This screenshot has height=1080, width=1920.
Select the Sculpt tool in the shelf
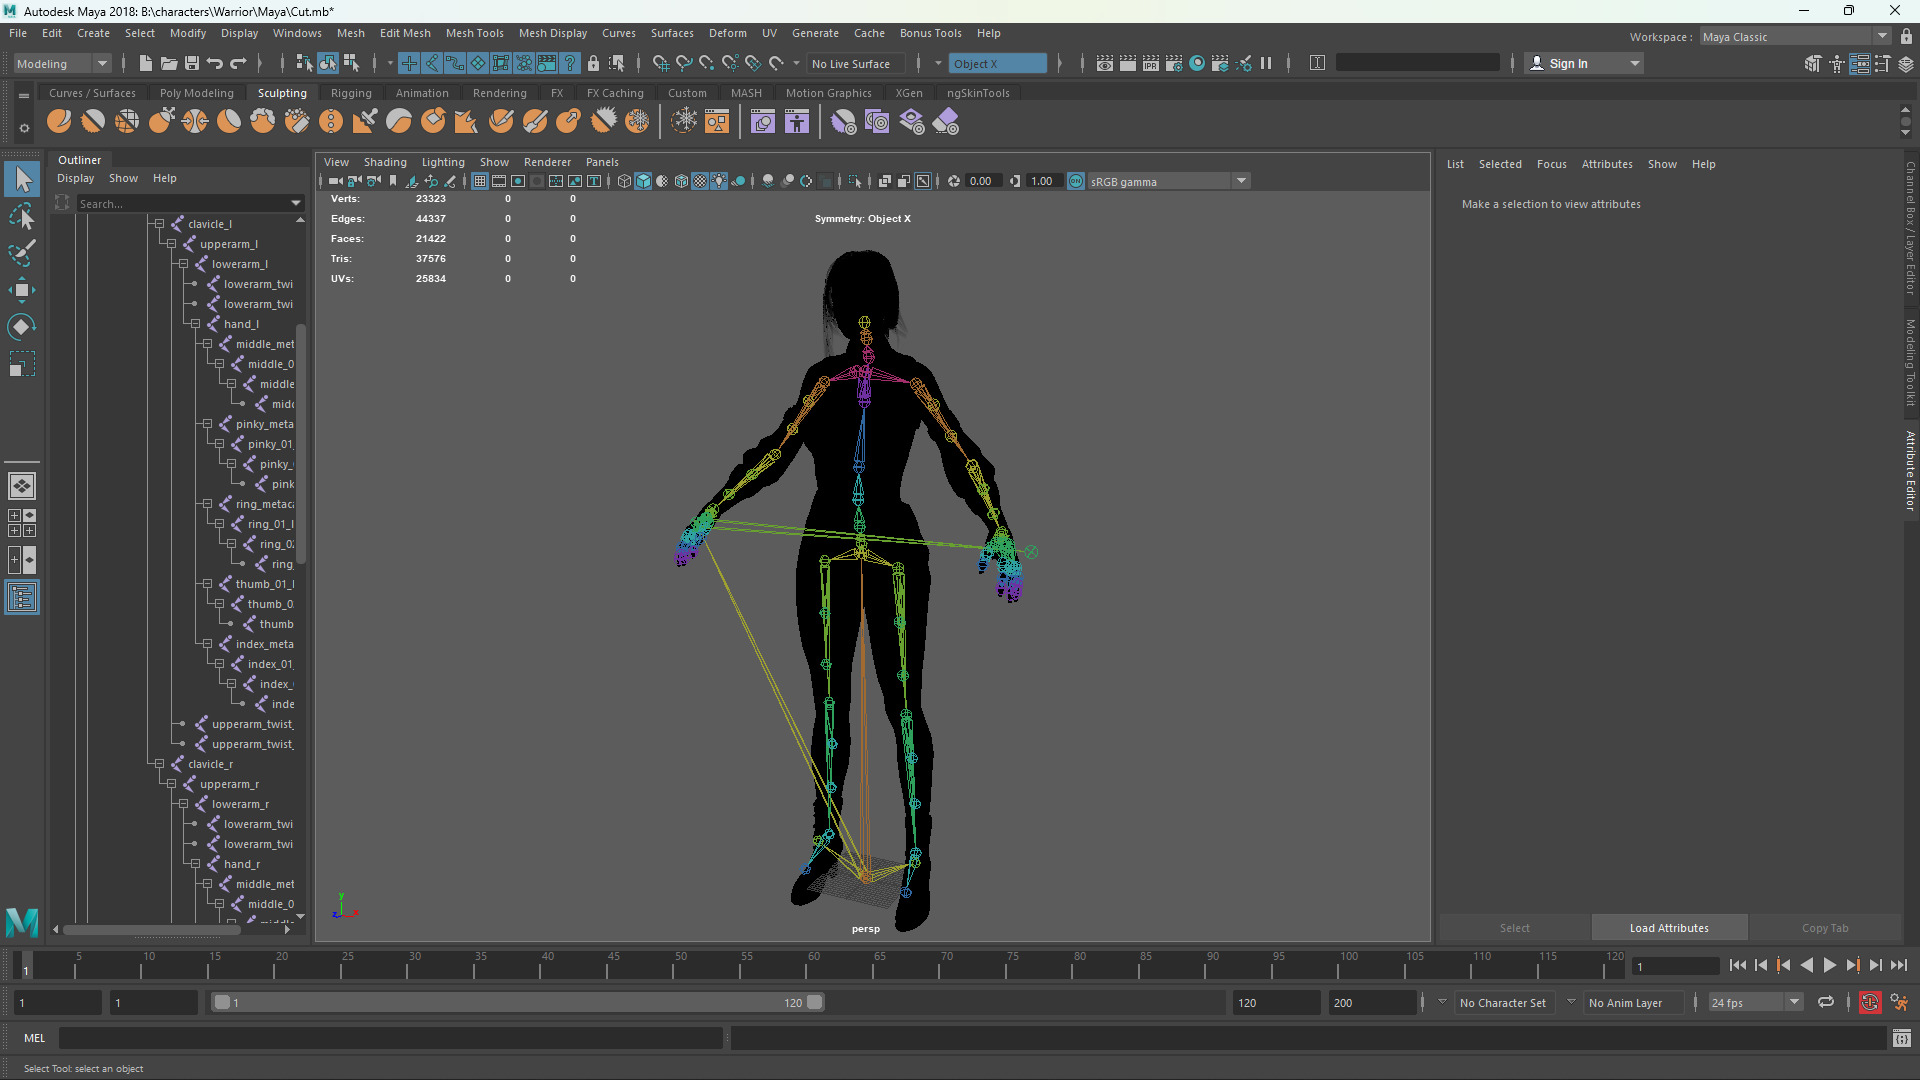pyautogui.click(x=59, y=122)
